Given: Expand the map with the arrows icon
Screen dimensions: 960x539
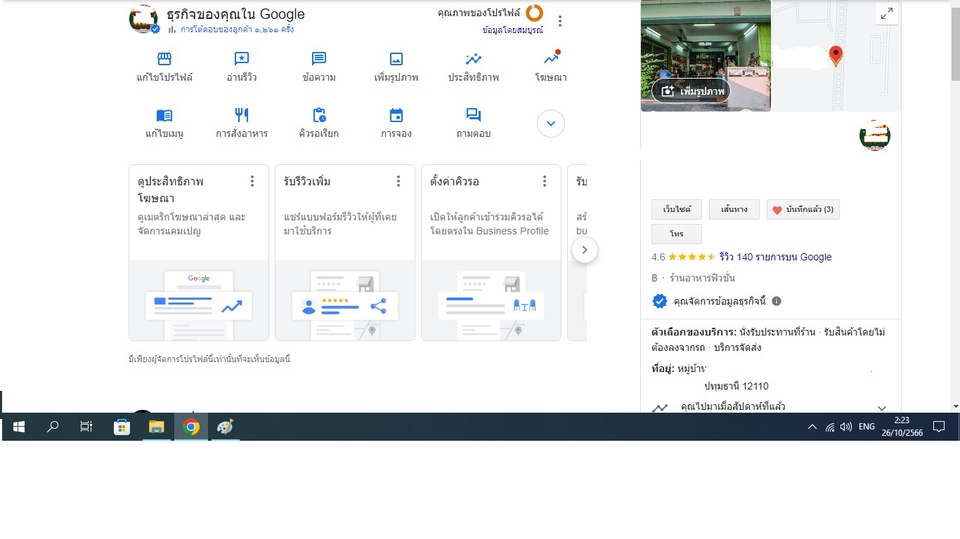Looking at the screenshot, I should coord(887,13).
